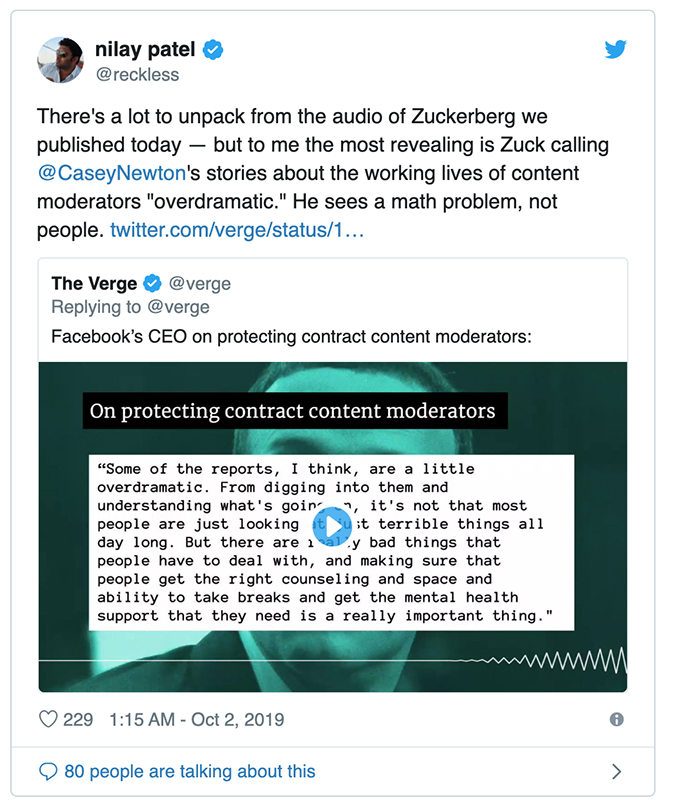Click the quoted tweet's caption text
Screen dimensions: 680x809
click(291, 337)
